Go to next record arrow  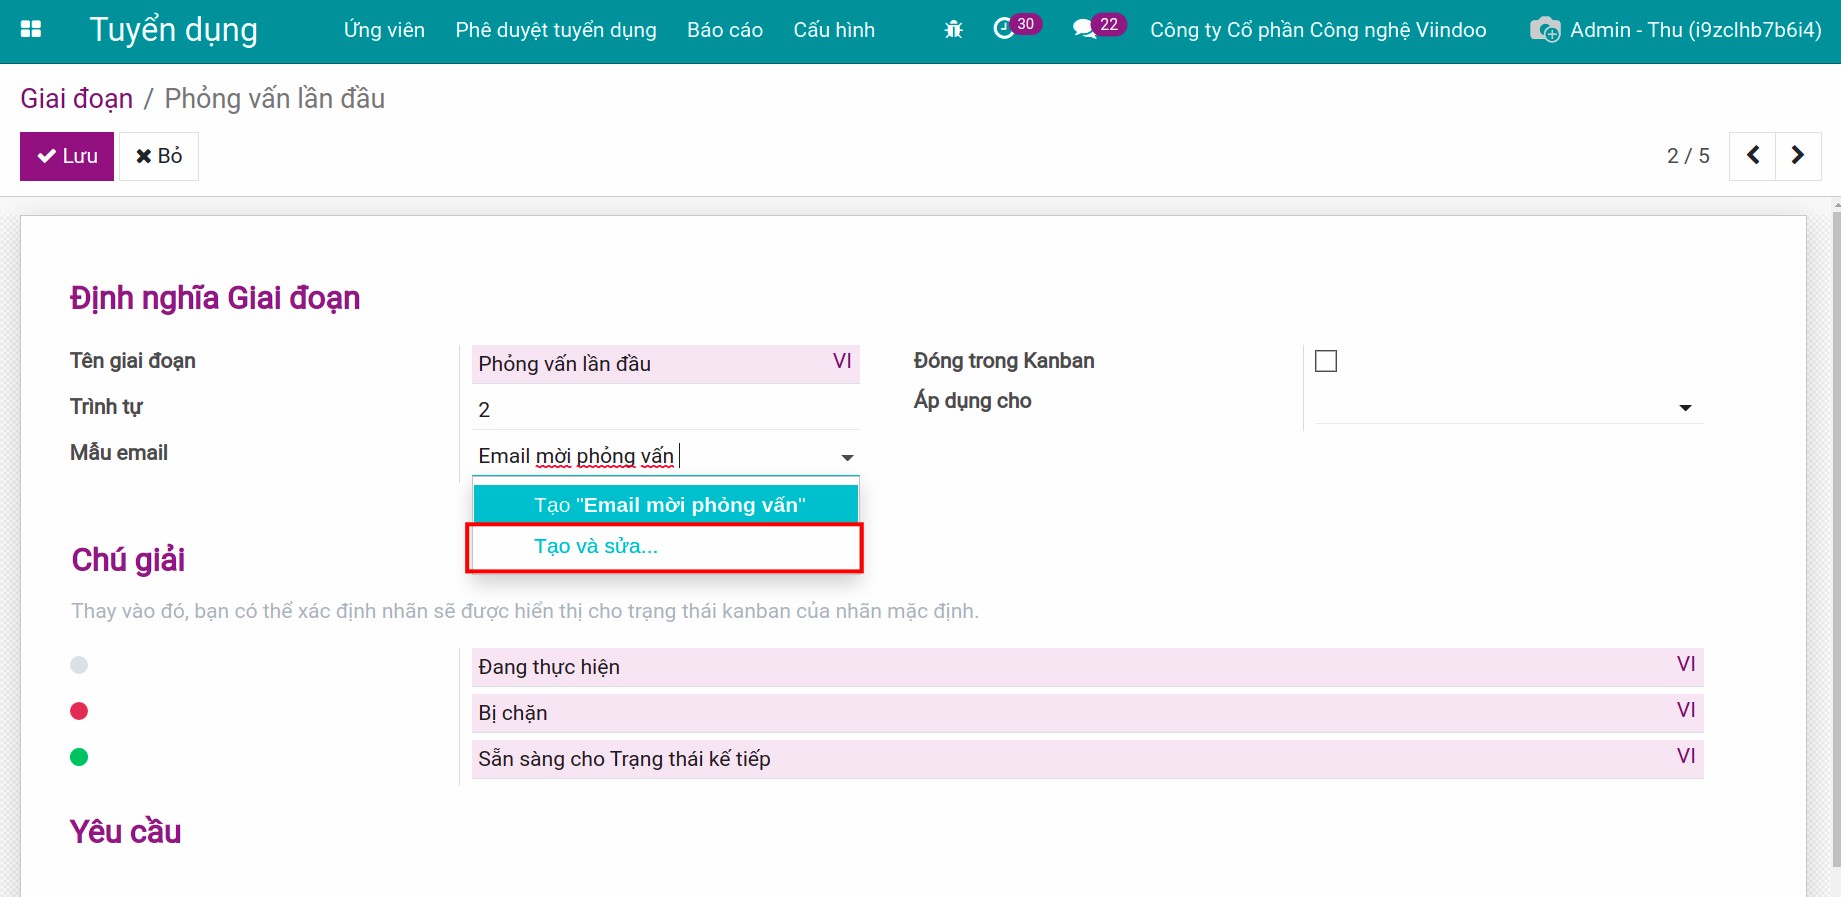click(1797, 156)
